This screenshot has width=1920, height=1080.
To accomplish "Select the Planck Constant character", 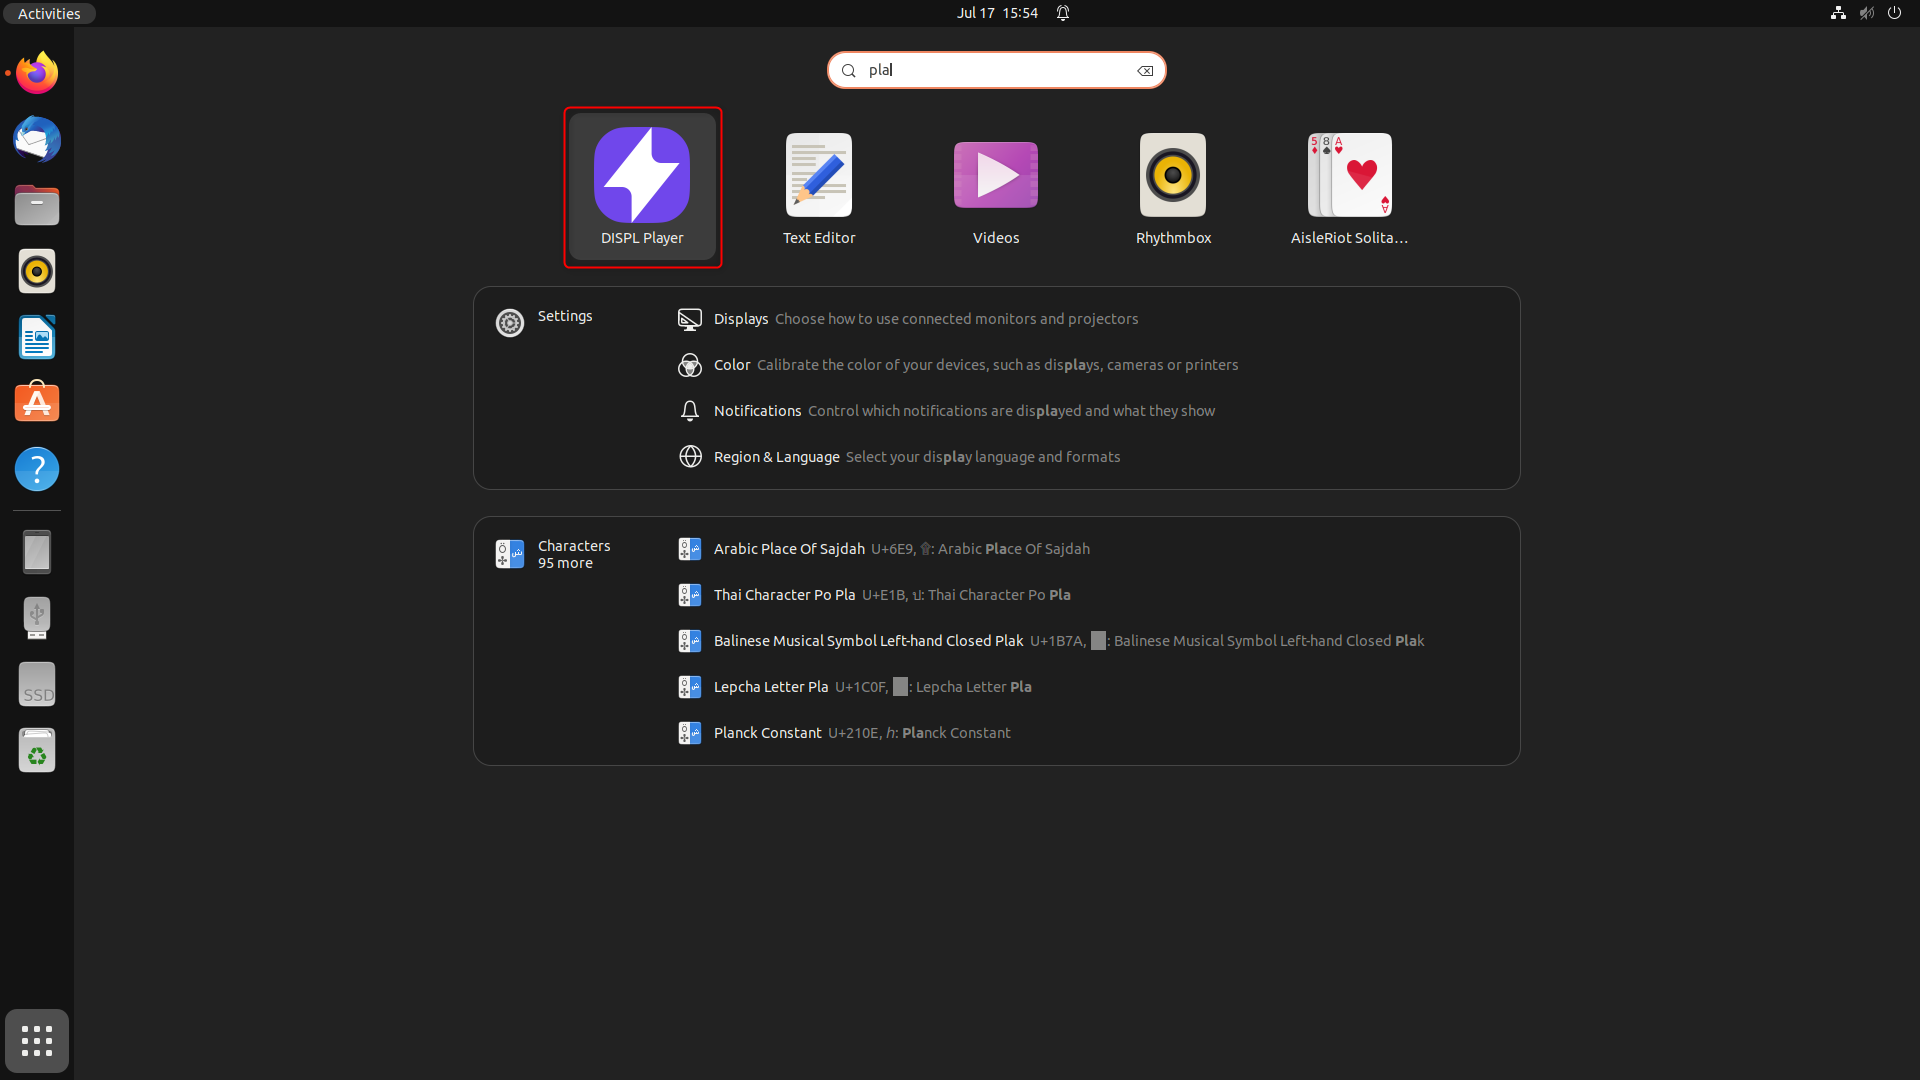I will [767, 733].
